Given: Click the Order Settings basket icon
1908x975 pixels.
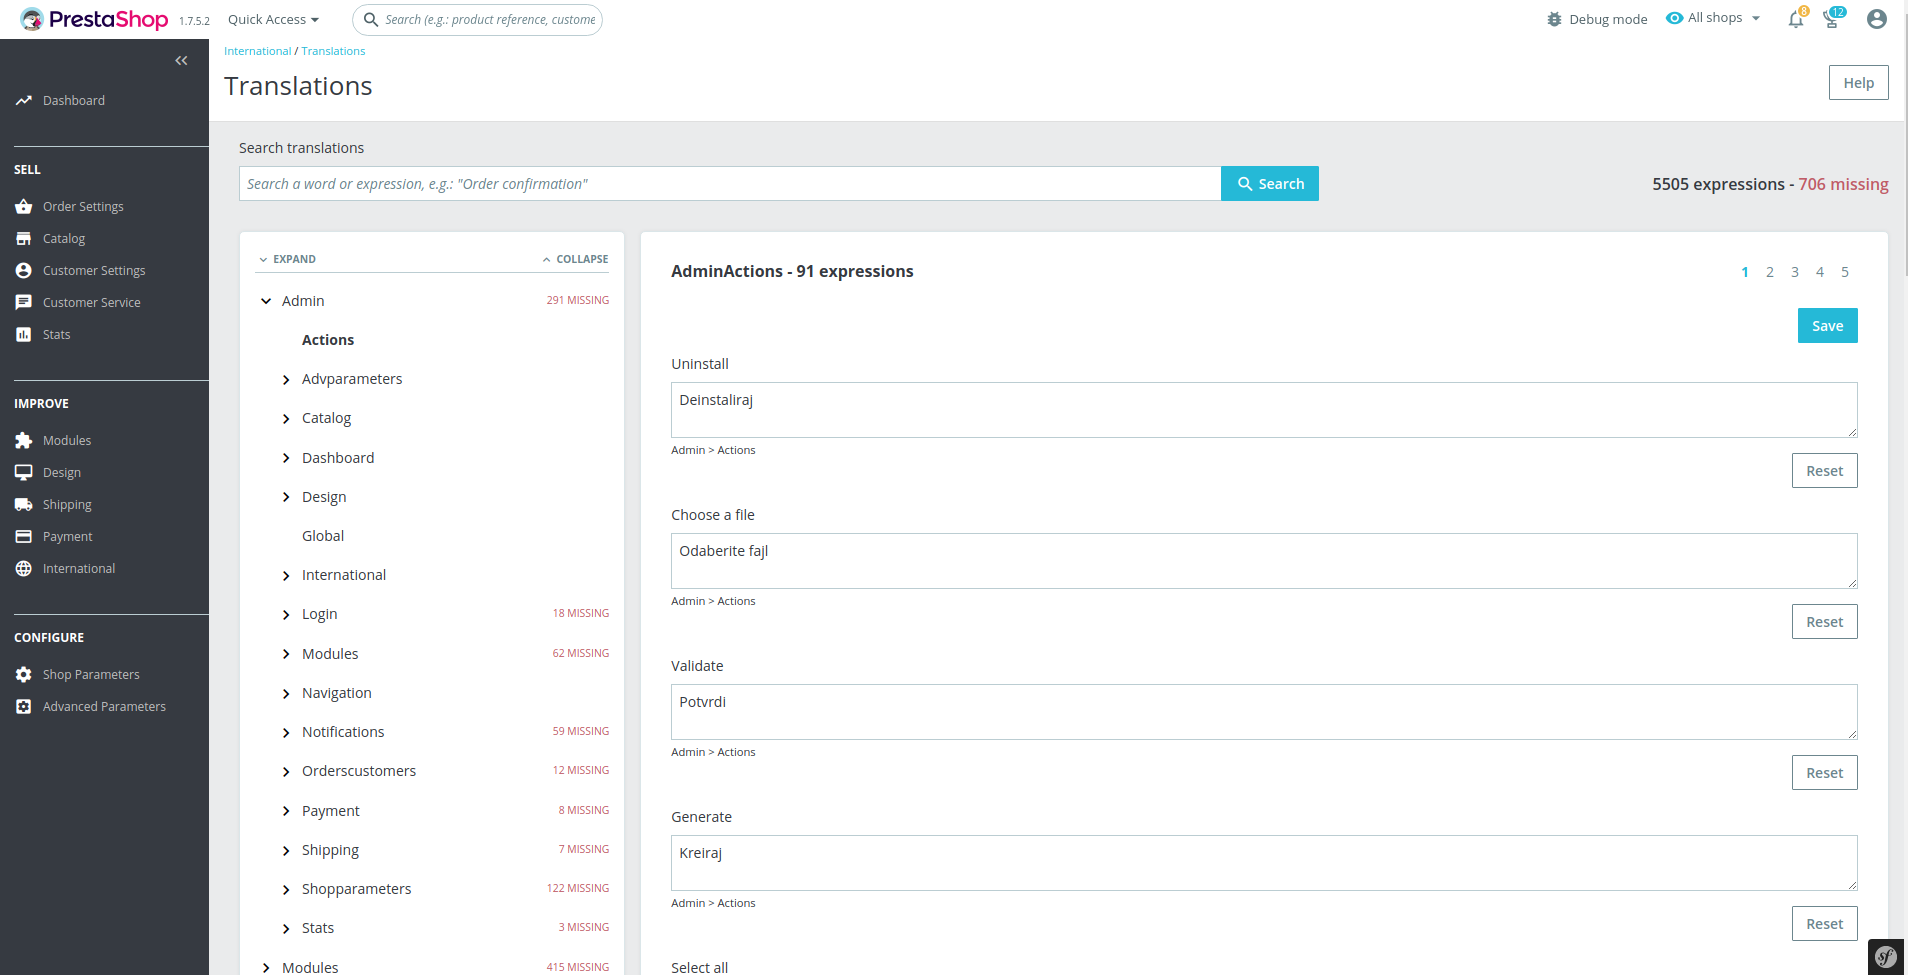Looking at the screenshot, I should 24,207.
